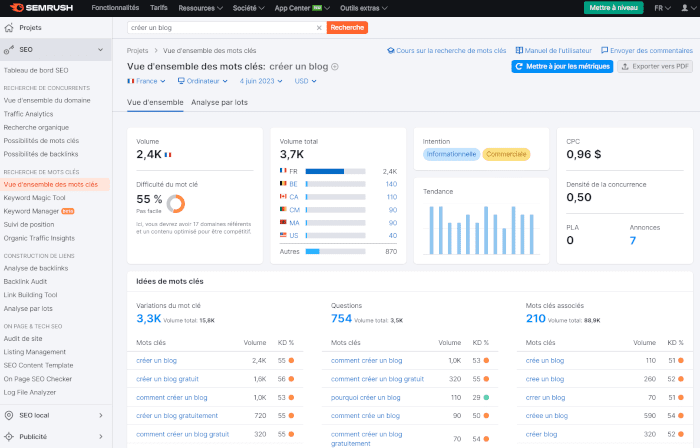Add keyword with plus icon beside title
Screen dimensions: 700x448
pos(335,67)
